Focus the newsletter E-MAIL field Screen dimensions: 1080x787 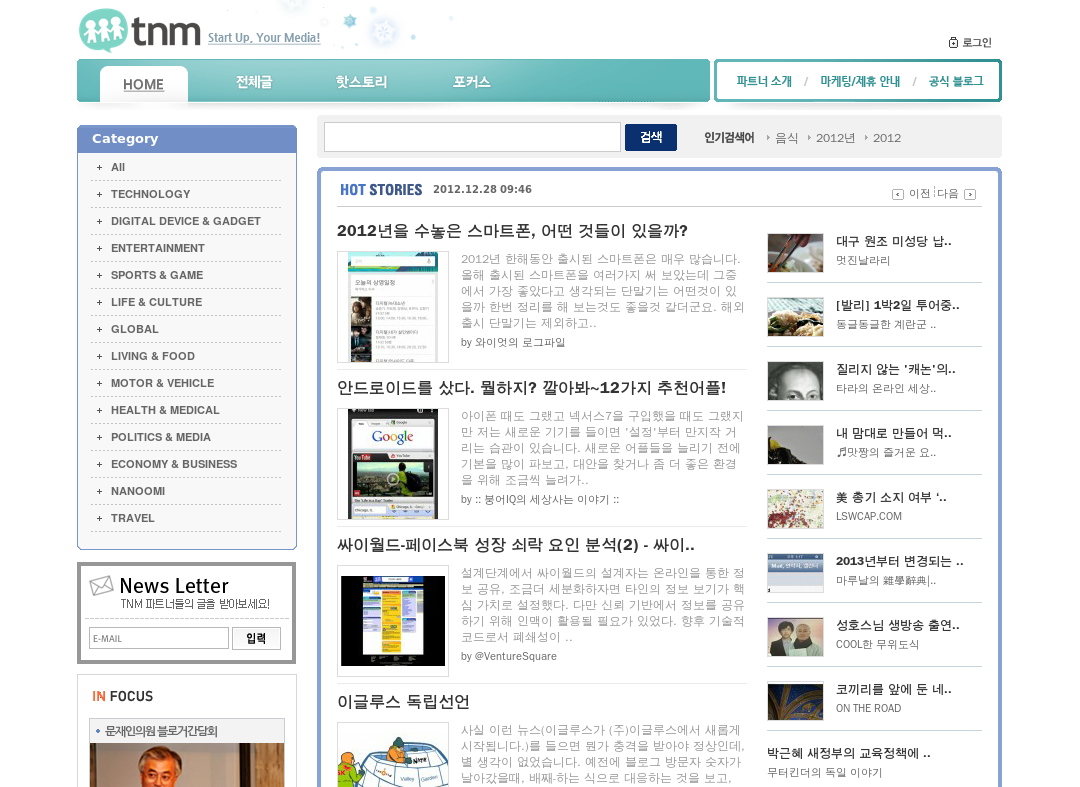pyautogui.click(x=159, y=638)
